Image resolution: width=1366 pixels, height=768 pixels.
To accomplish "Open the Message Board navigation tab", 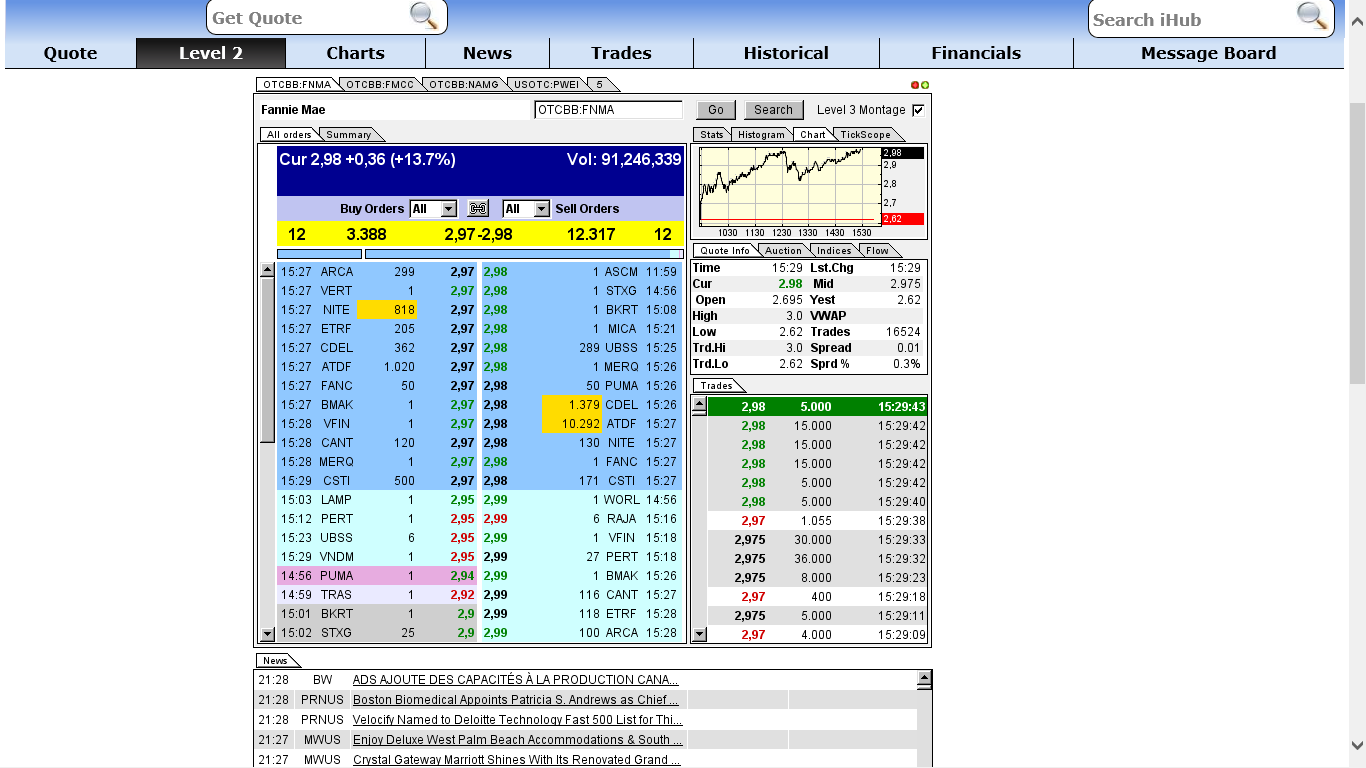I will pyautogui.click(x=1208, y=53).
